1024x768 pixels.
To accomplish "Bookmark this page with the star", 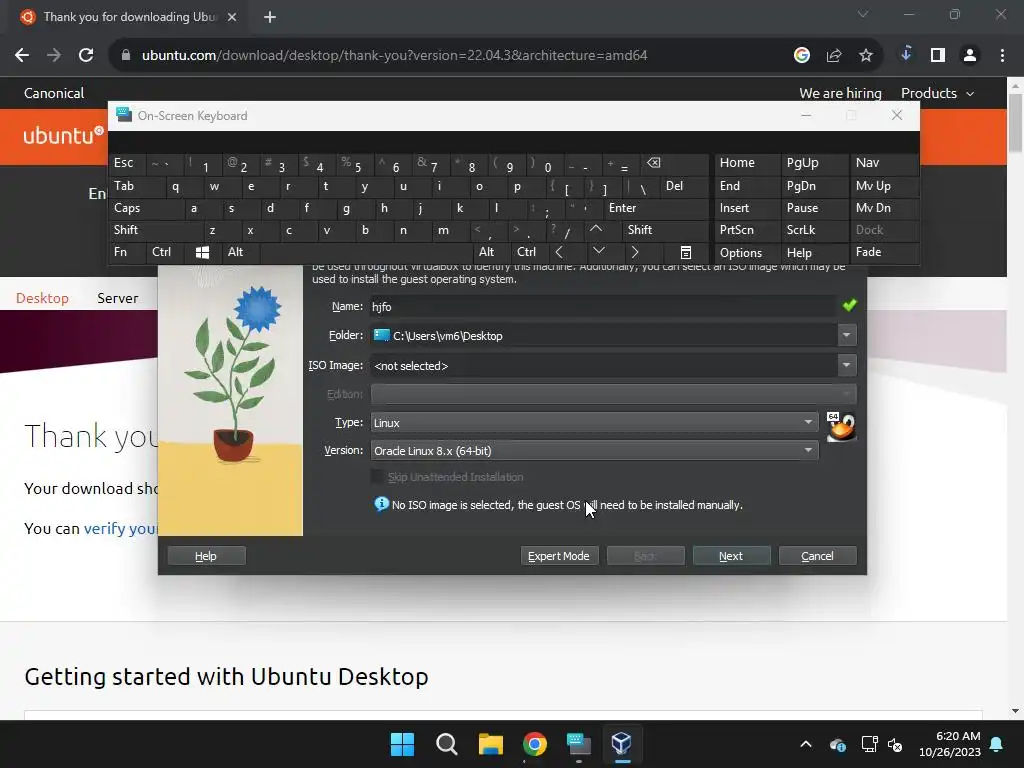I will coord(865,56).
